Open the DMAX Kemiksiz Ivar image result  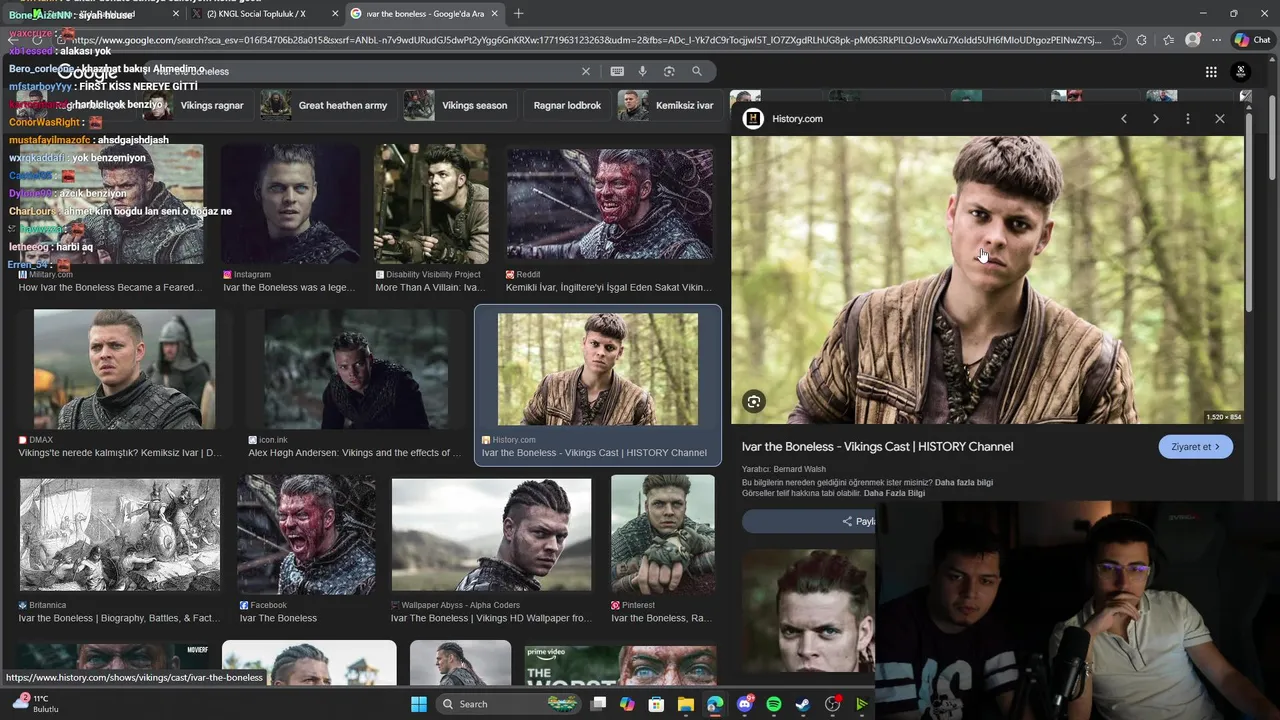pyautogui.click(x=124, y=369)
